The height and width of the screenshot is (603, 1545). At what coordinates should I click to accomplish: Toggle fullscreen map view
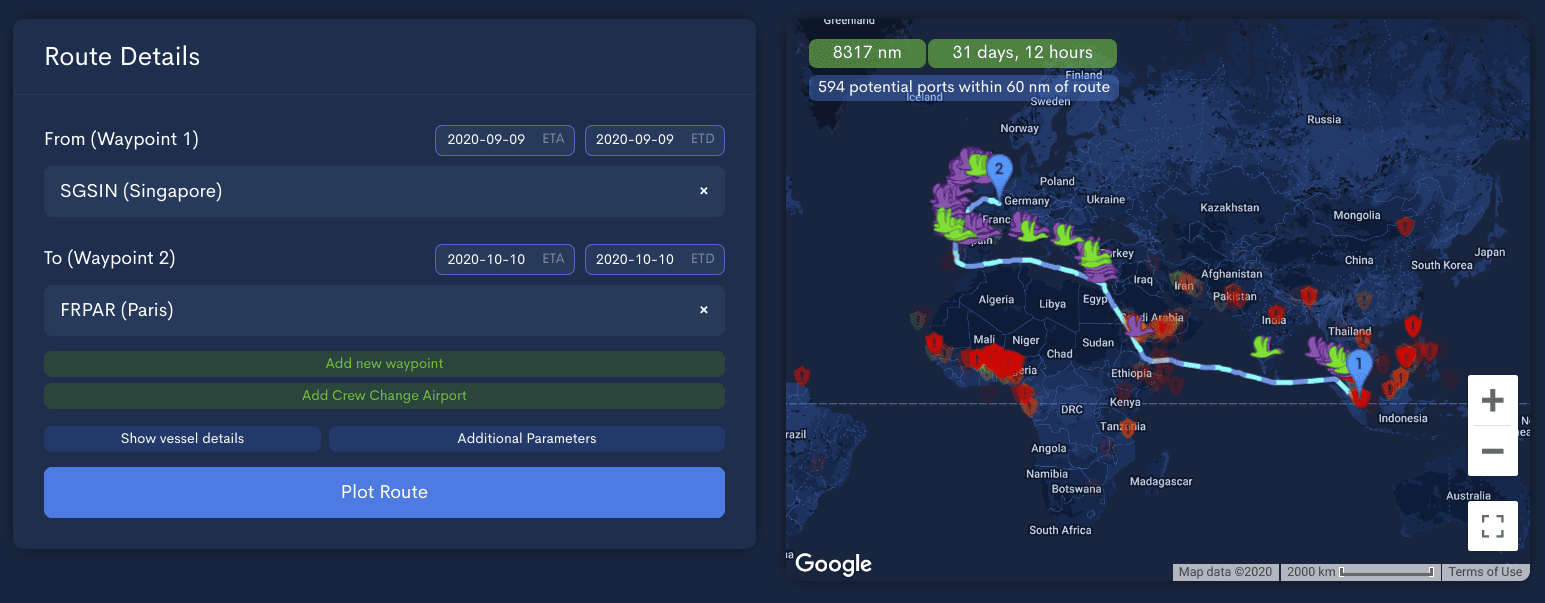tap(1492, 526)
